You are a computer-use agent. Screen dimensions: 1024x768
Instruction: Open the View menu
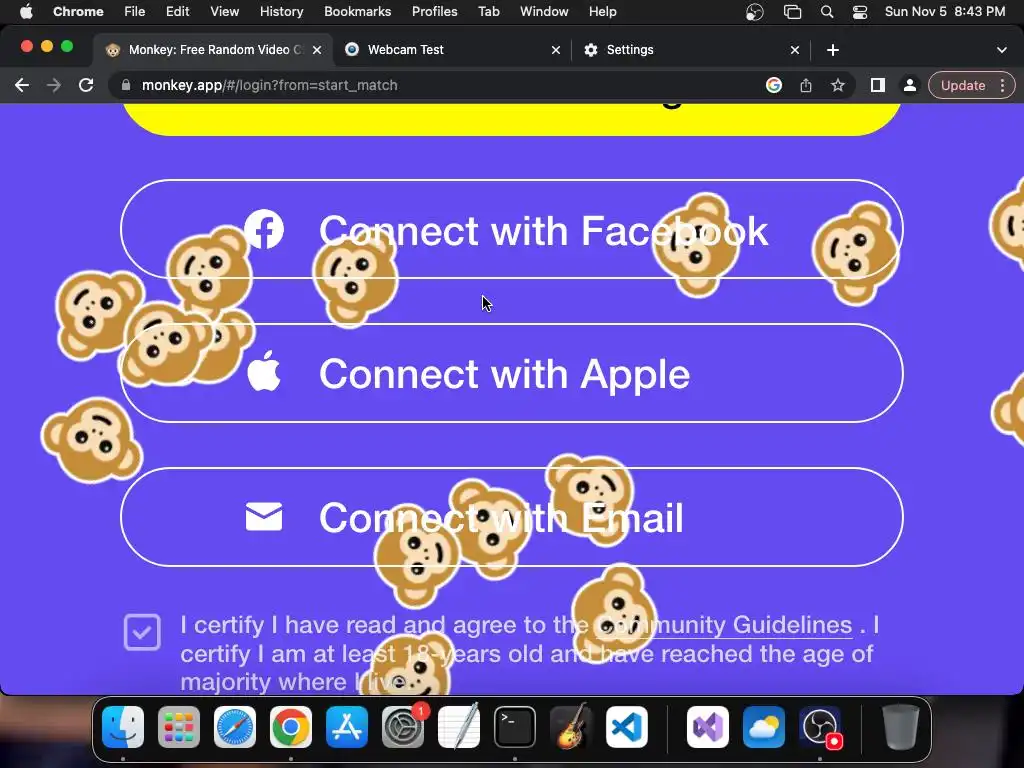[x=225, y=11]
